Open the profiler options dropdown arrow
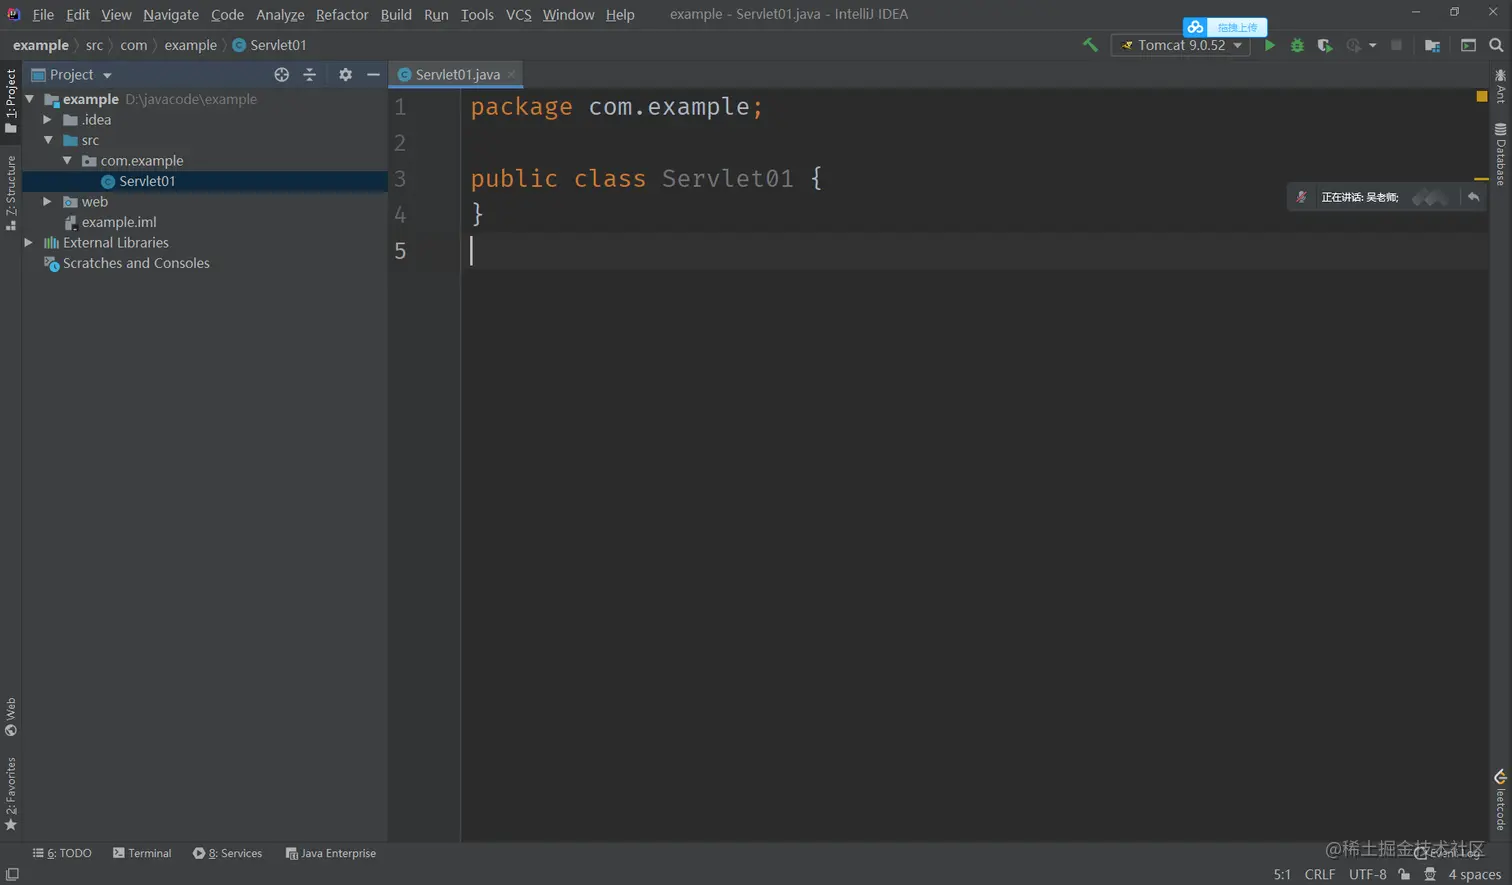The width and height of the screenshot is (1512, 885). (x=1372, y=45)
